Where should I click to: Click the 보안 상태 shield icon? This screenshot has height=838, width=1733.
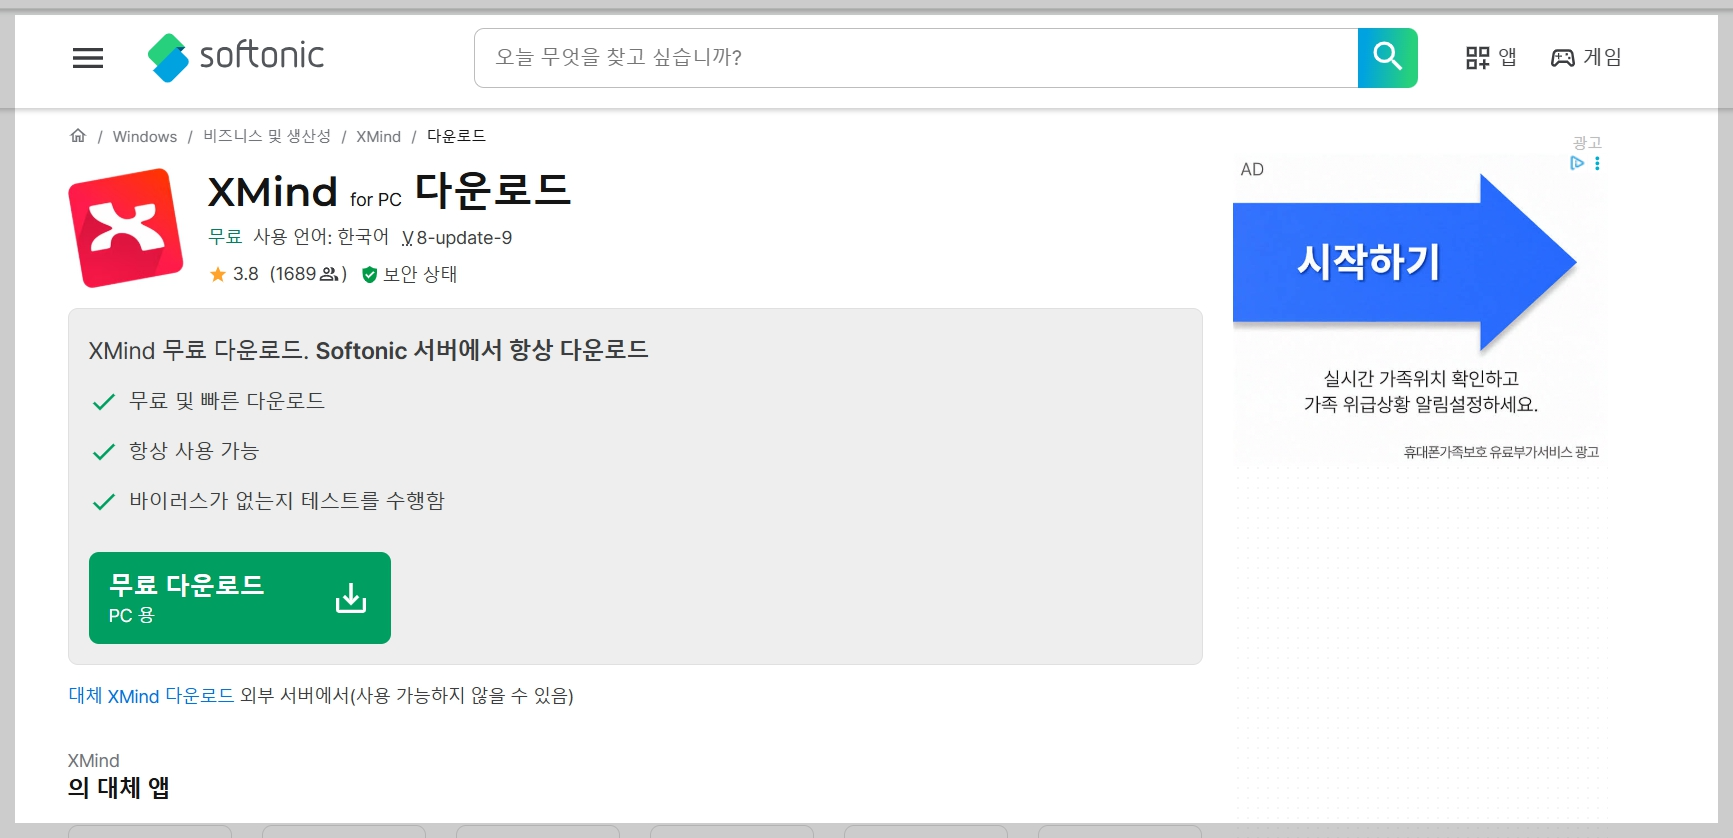[369, 275]
